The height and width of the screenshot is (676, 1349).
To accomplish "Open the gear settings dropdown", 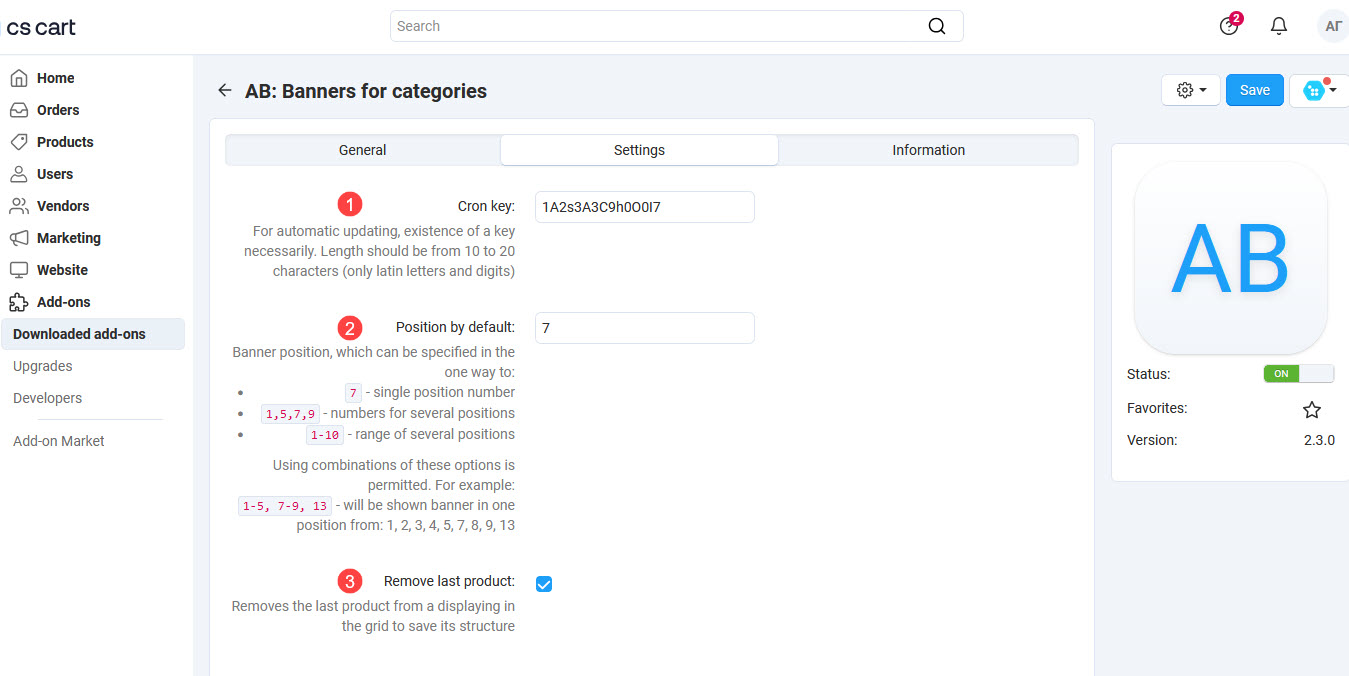I will click(1190, 89).
